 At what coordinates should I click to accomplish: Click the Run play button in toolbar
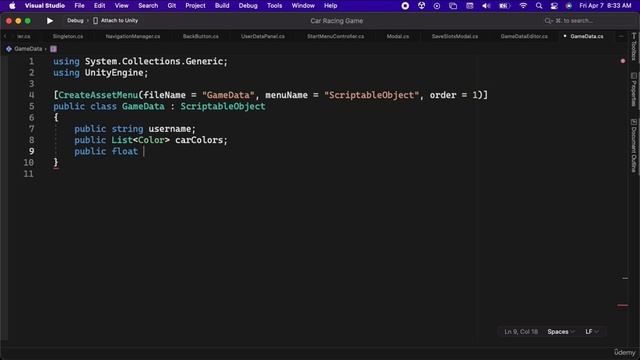(50, 20)
